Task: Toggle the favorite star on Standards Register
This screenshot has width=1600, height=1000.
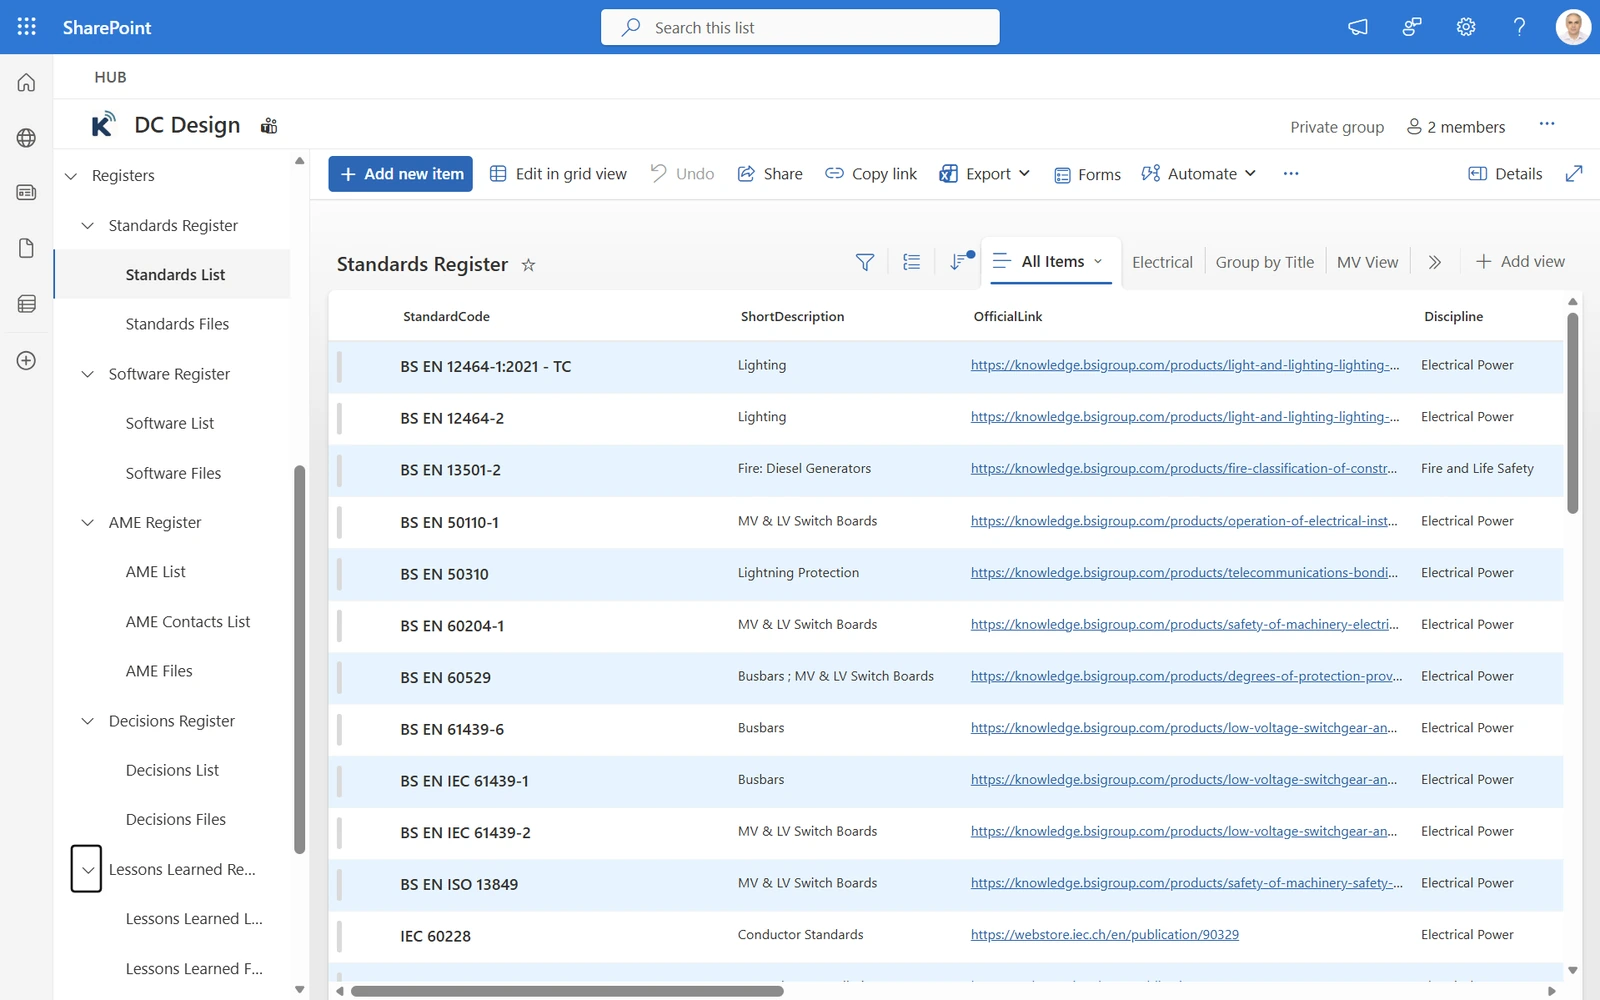Action: click(528, 265)
